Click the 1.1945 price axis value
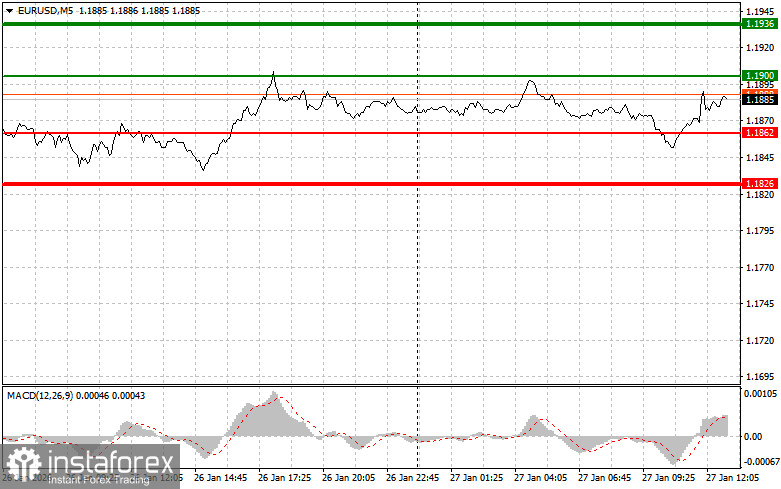Image resolution: width=781 pixels, height=489 pixels. tap(760, 11)
